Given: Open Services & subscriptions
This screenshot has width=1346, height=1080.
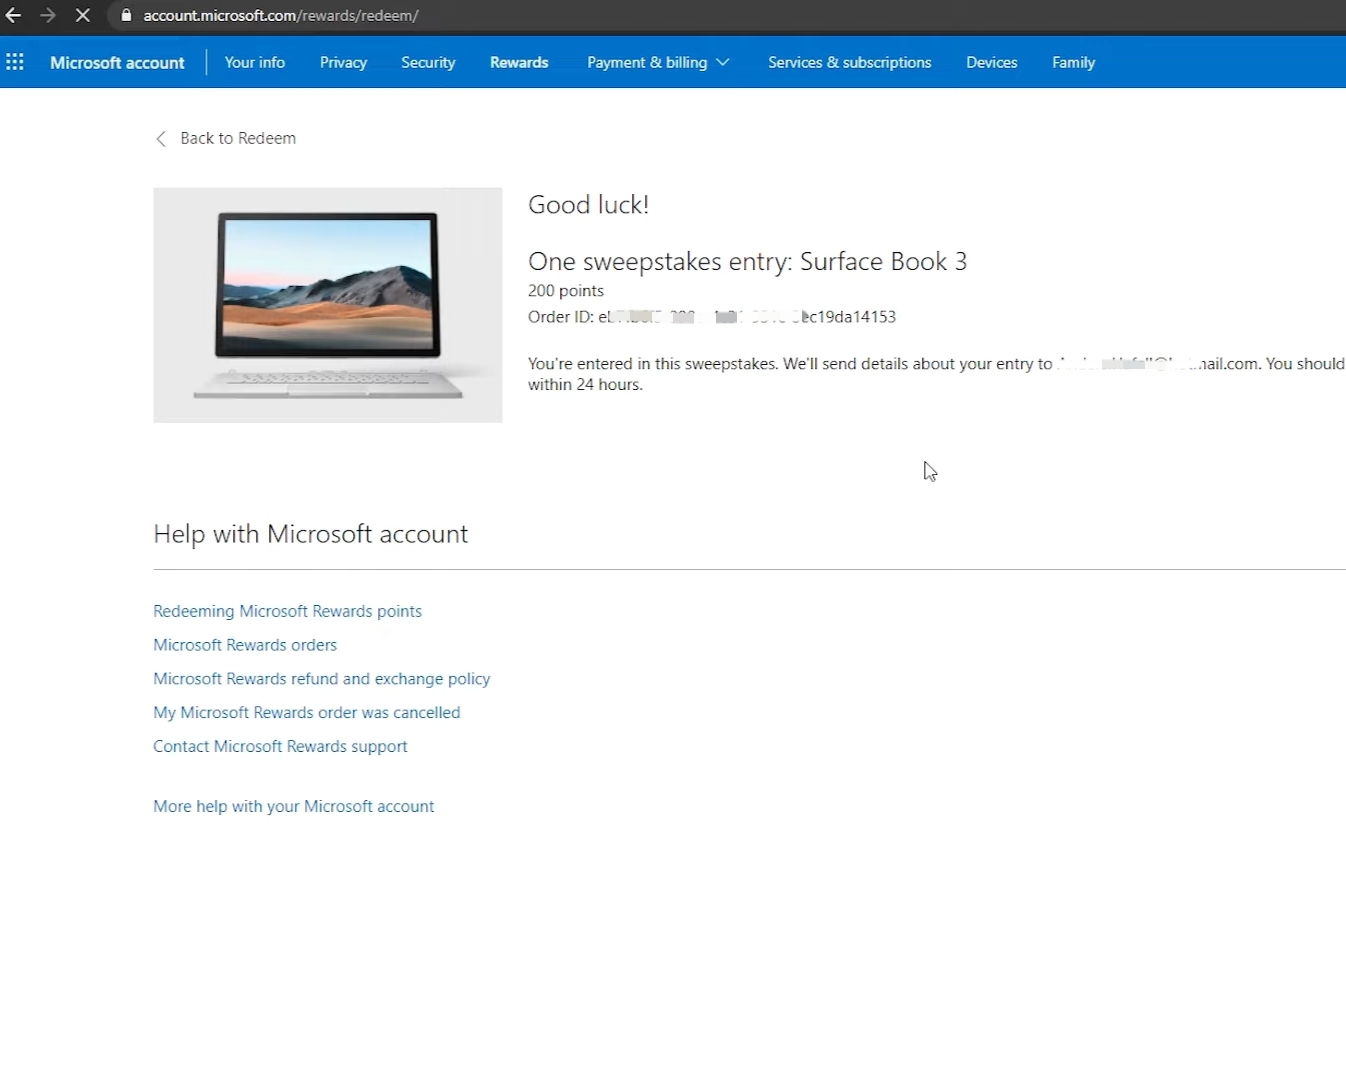Looking at the screenshot, I should tap(849, 62).
